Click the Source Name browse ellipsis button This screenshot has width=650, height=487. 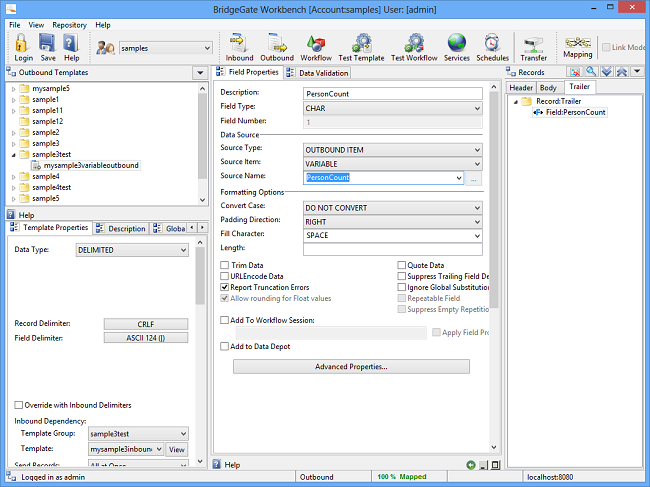(x=473, y=179)
